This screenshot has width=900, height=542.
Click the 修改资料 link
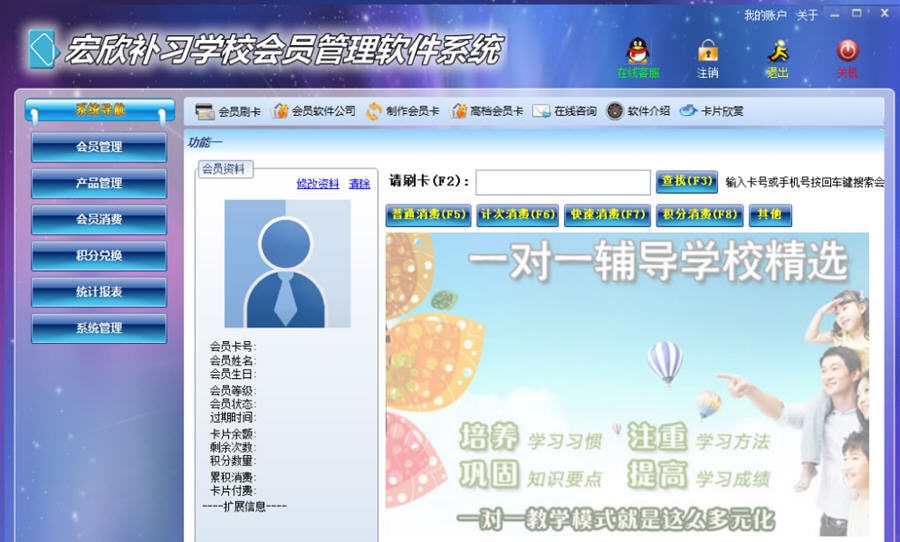(x=318, y=184)
